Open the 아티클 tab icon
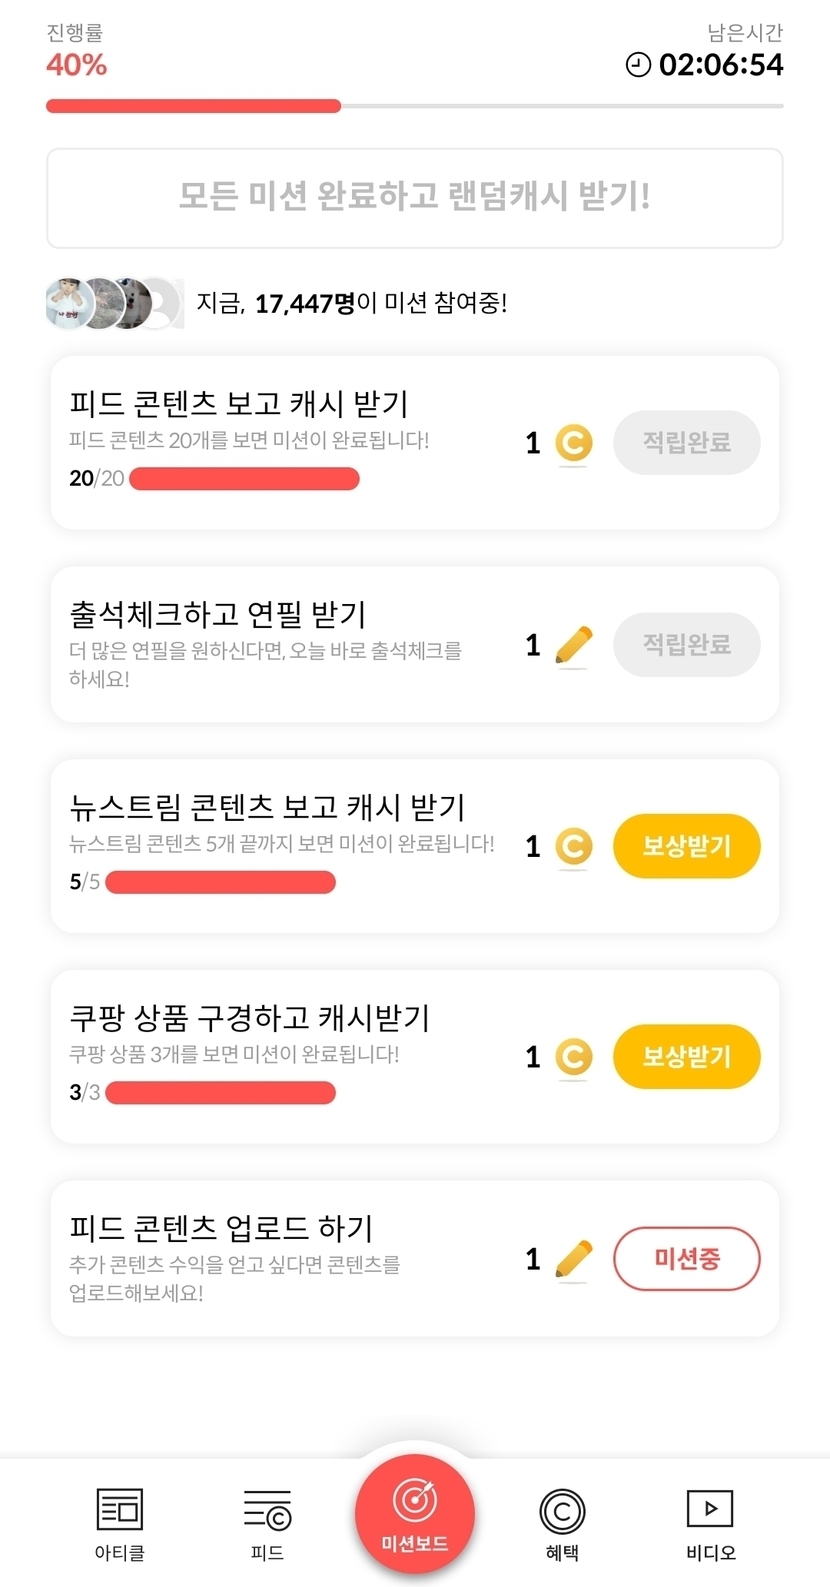Screen dimensions: 830x1587 tap(119, 1510)
